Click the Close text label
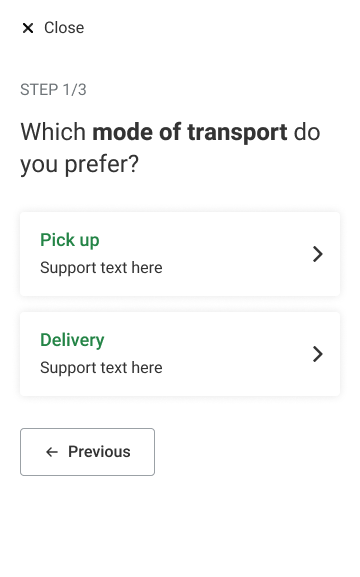This screenshot has height=577, width=360. point(64,28)
